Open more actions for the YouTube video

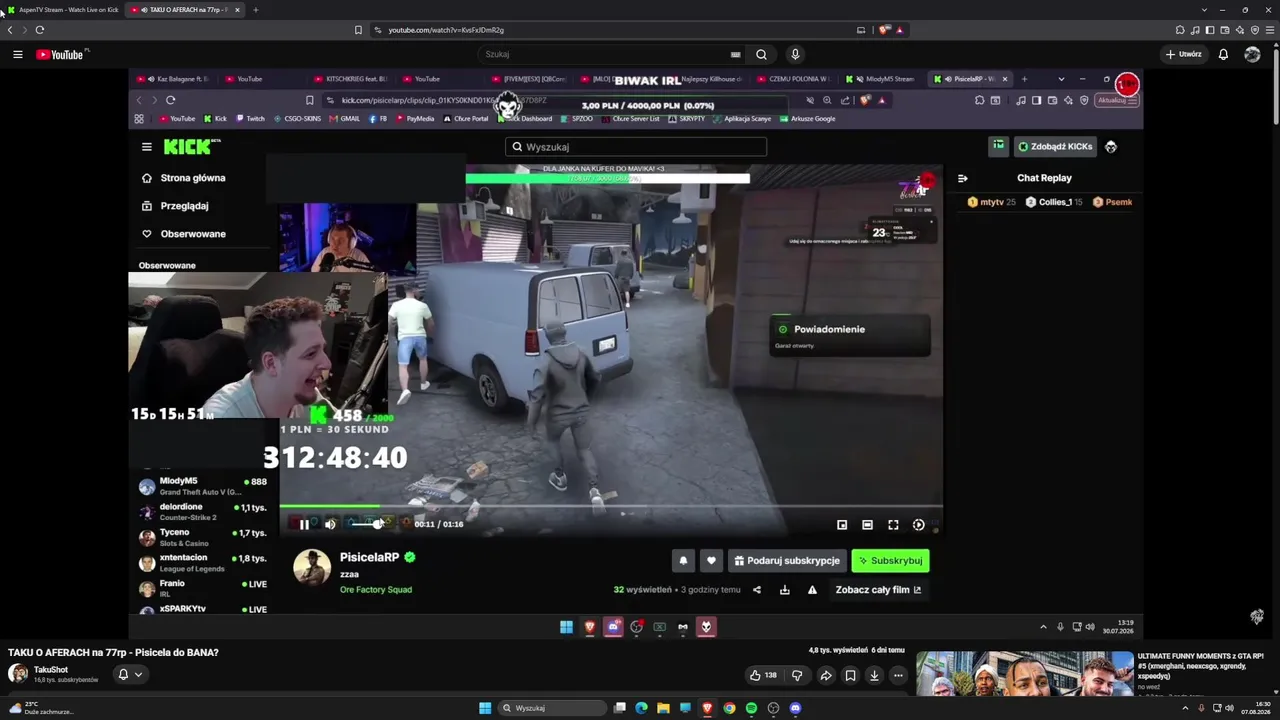point(898,675)
